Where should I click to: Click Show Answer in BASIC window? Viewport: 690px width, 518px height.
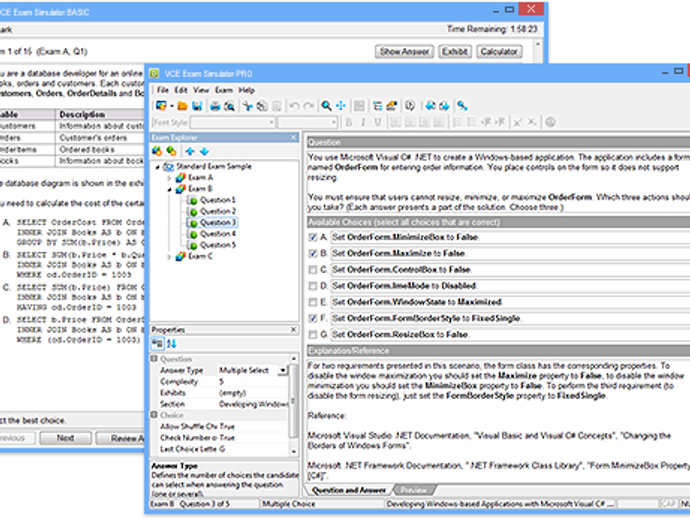(404, 51)
